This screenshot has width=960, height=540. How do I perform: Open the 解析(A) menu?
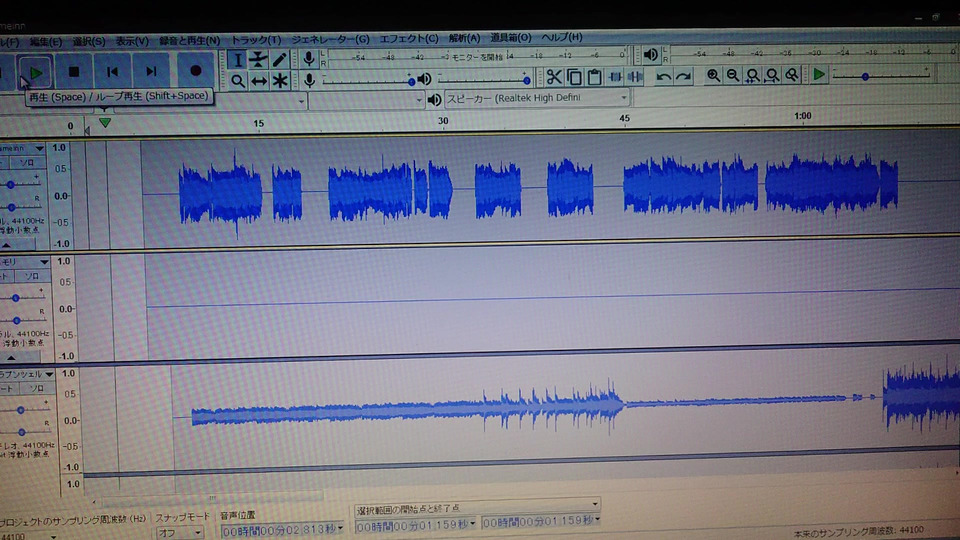(464, 38)
